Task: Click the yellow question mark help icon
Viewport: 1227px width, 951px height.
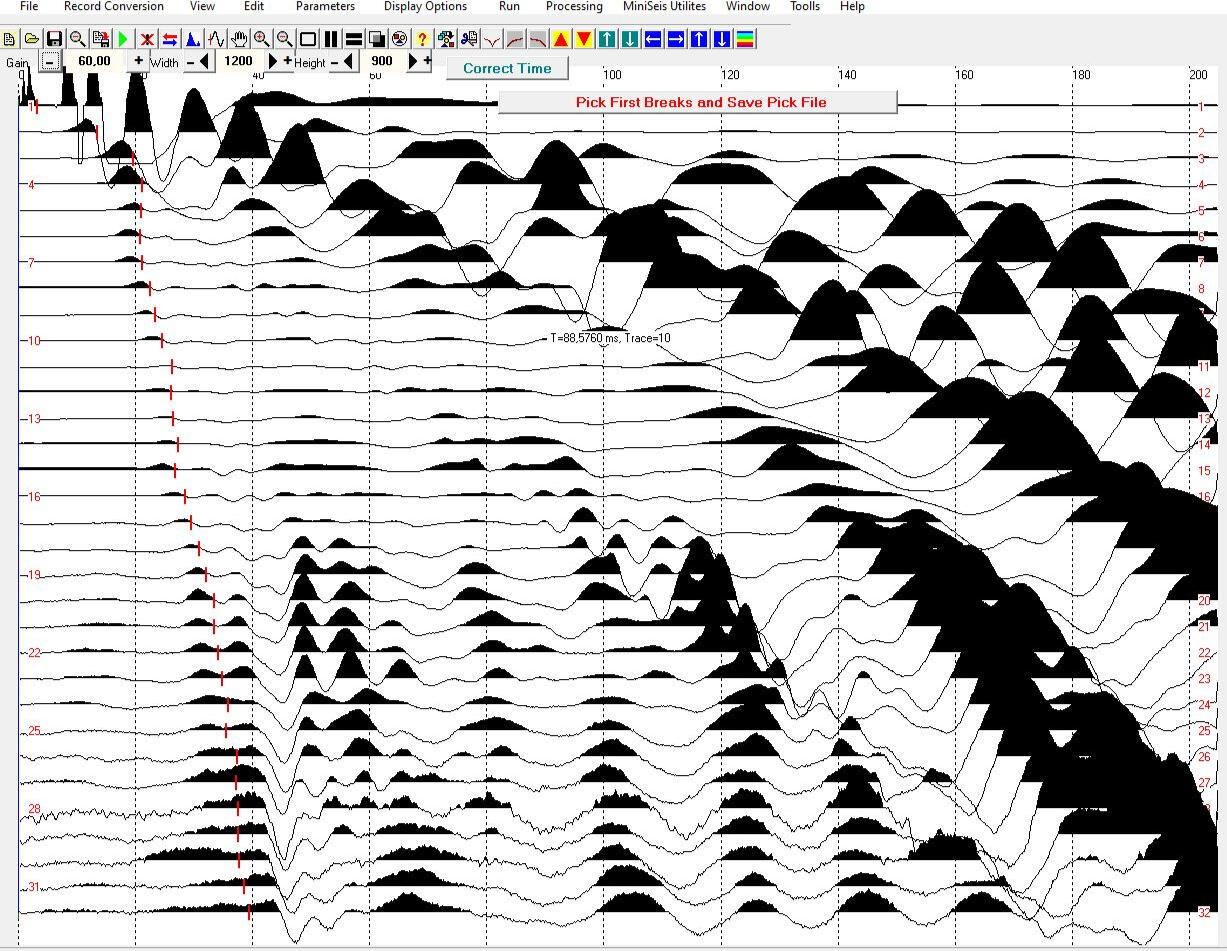Action: tap(422, 39)
